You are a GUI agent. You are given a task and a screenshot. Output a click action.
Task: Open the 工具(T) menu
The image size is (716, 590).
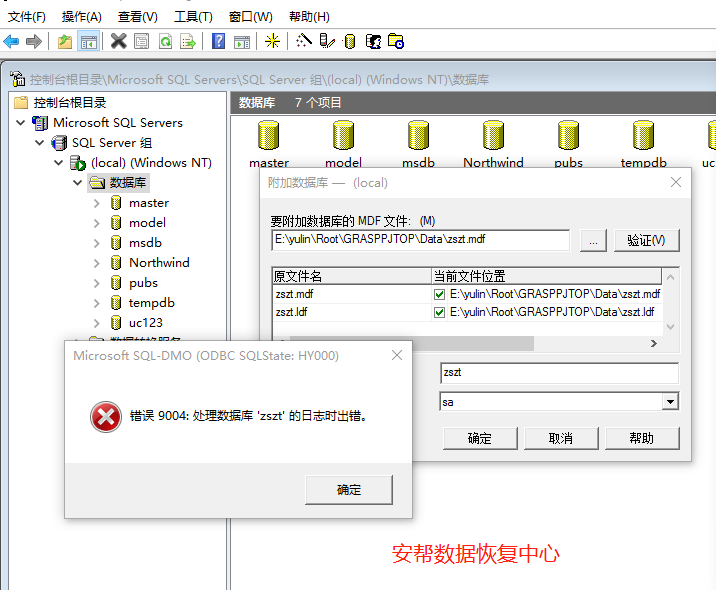[x=193, y=17]
